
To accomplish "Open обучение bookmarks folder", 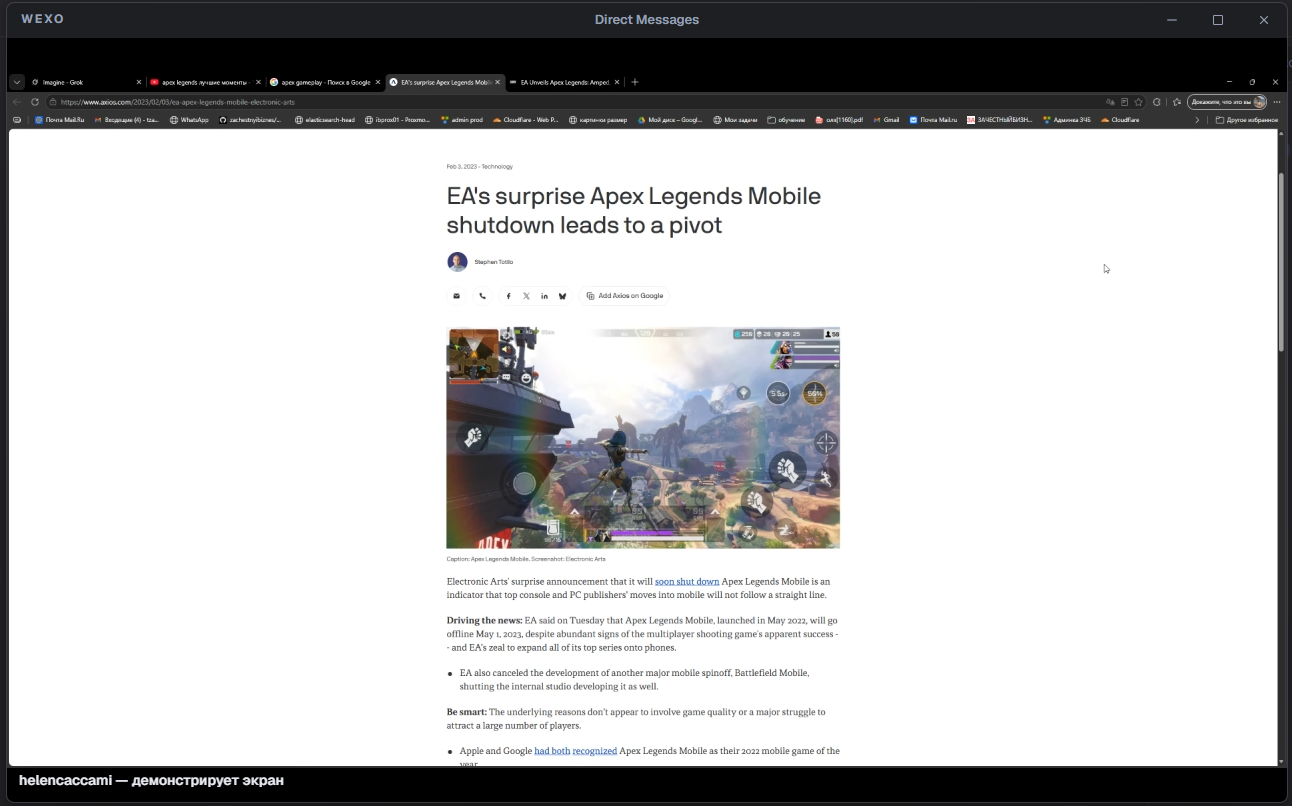I will pos(786,120).
